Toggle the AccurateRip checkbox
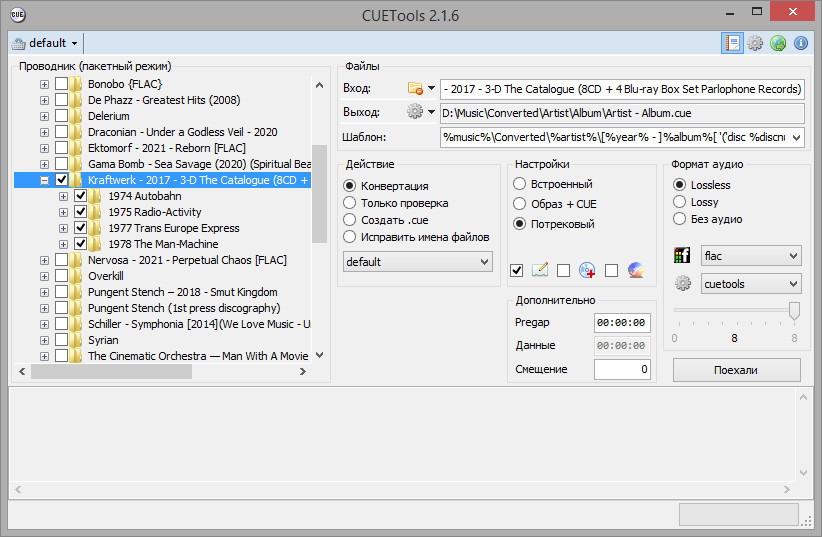The height and width of the screenshot is (537, 822). tap(611, 270)
